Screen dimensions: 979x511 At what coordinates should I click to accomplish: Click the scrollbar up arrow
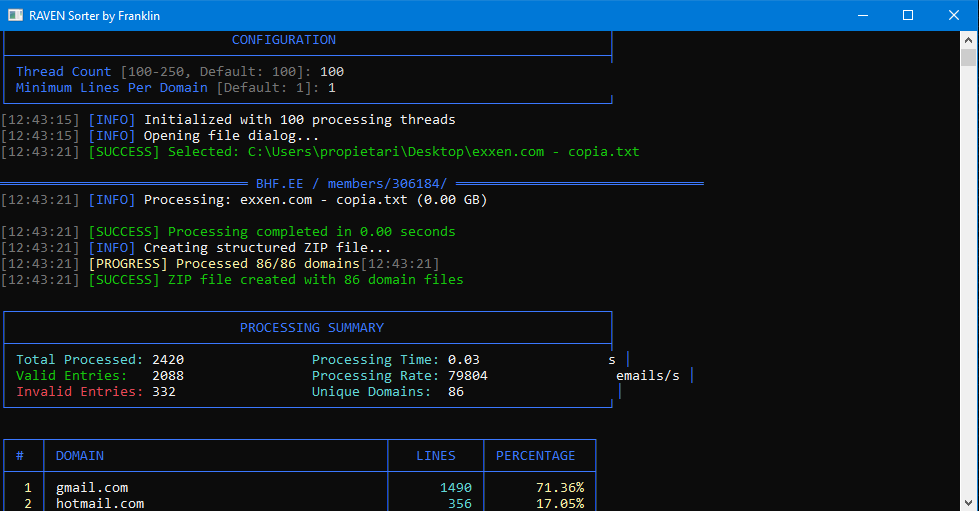[968, 40]
